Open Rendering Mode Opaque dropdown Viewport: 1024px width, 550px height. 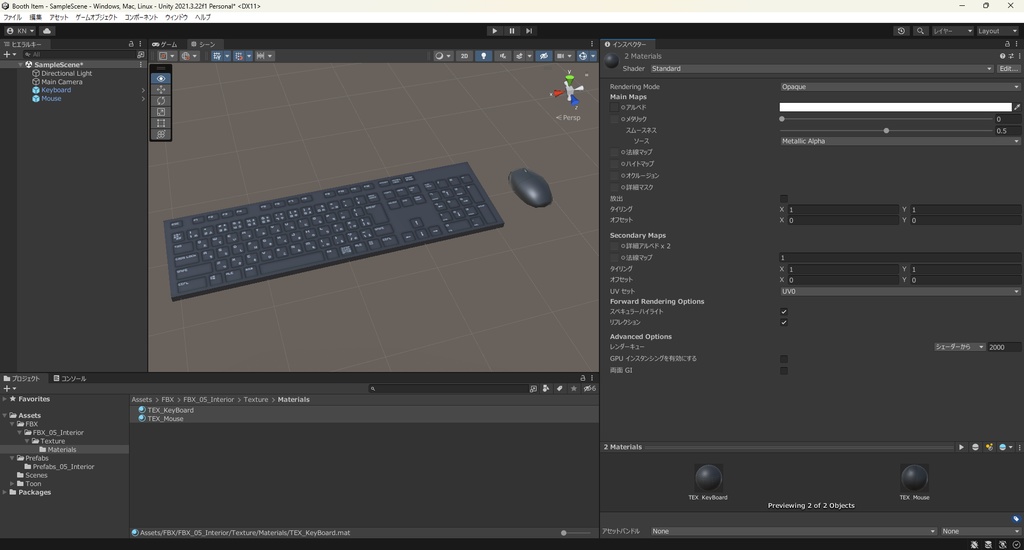tap(900, 87)
